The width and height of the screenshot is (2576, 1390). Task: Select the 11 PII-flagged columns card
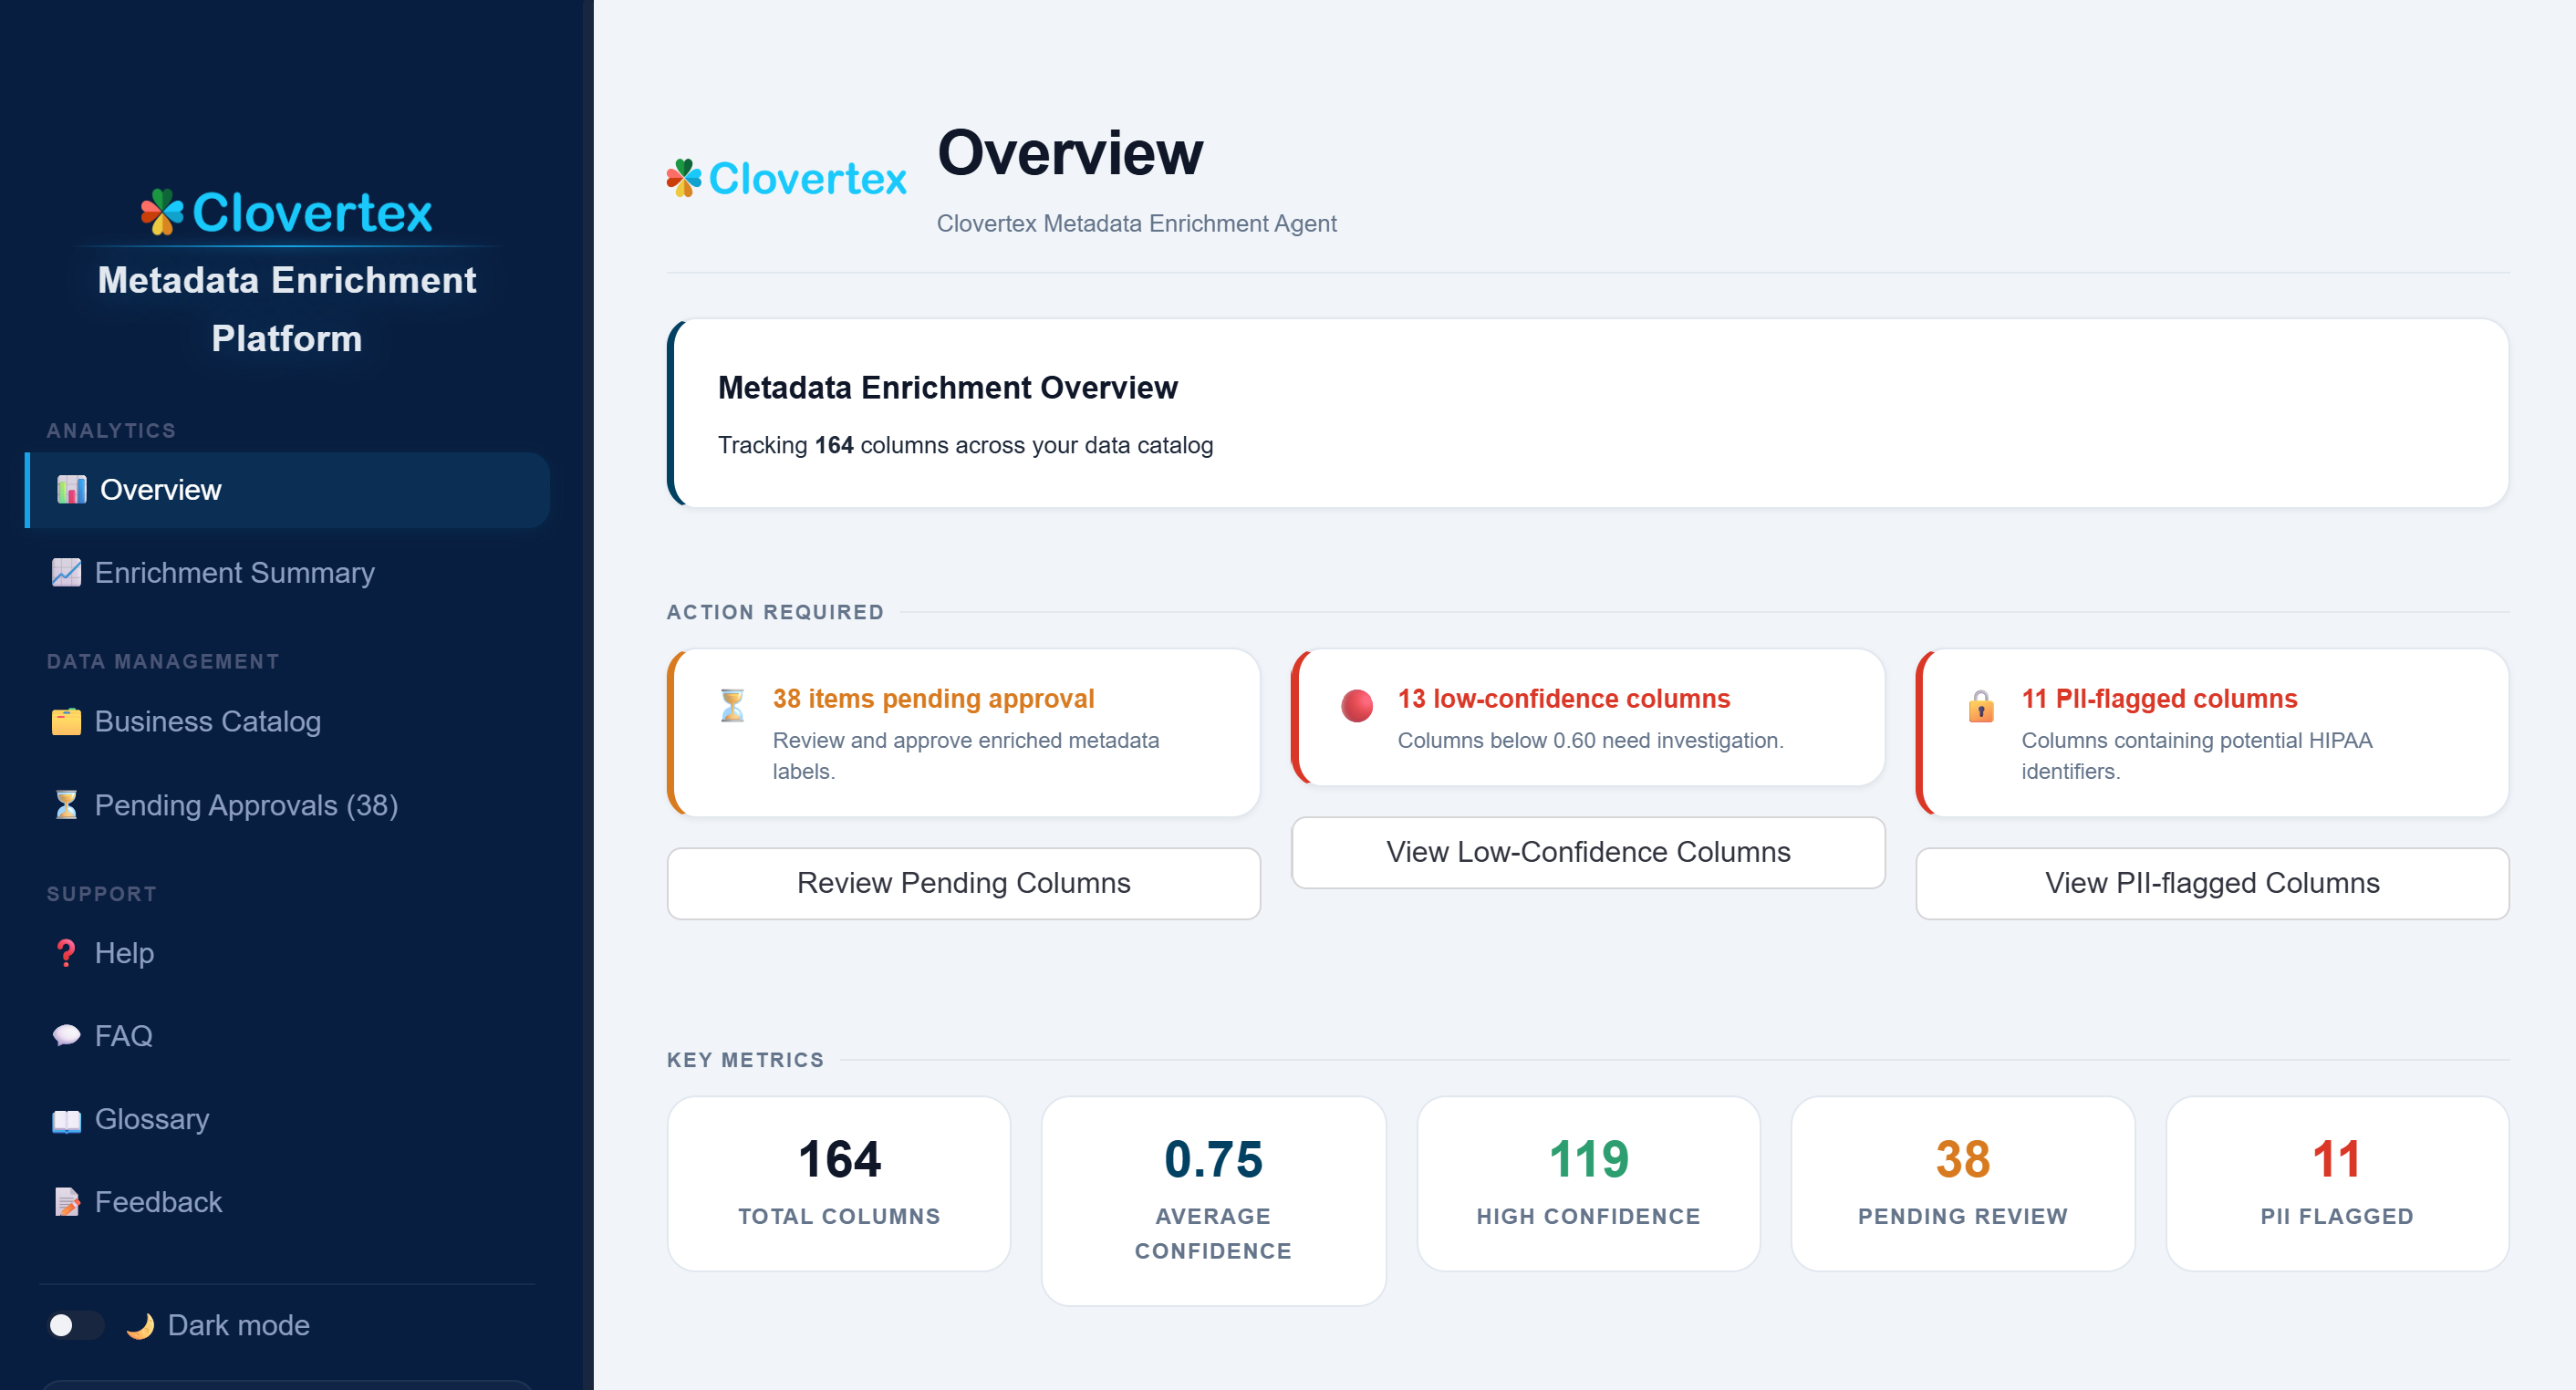pyautogui.click(x=2211, y=733)
